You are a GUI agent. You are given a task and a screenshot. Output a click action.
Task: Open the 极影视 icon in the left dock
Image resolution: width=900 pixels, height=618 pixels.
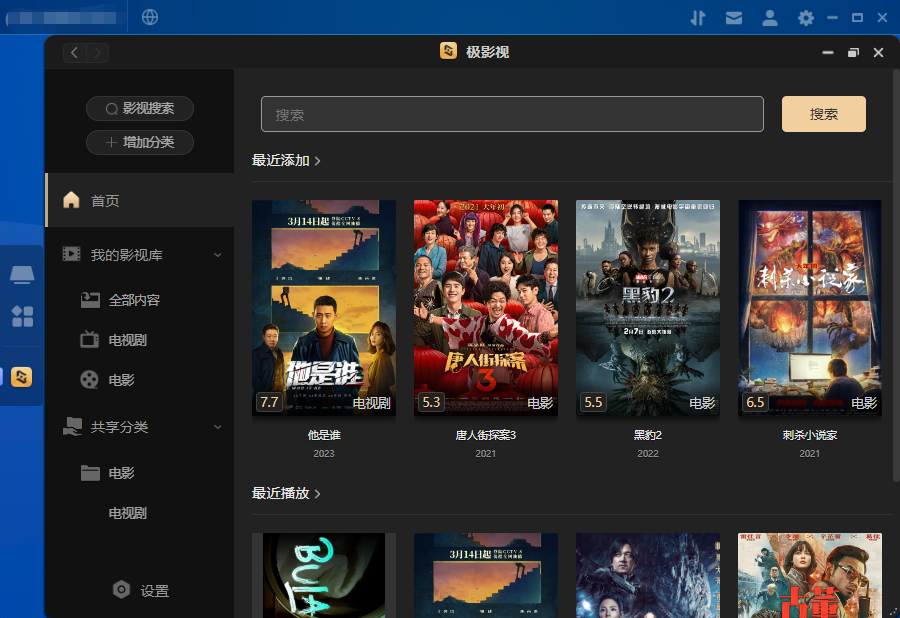(22, 377)
